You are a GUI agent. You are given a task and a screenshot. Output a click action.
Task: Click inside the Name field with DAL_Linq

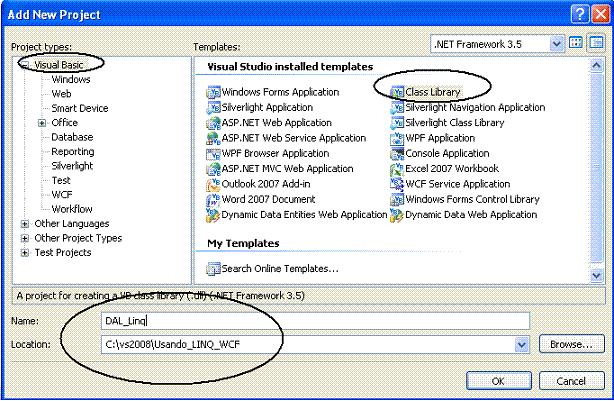[315, 321]
